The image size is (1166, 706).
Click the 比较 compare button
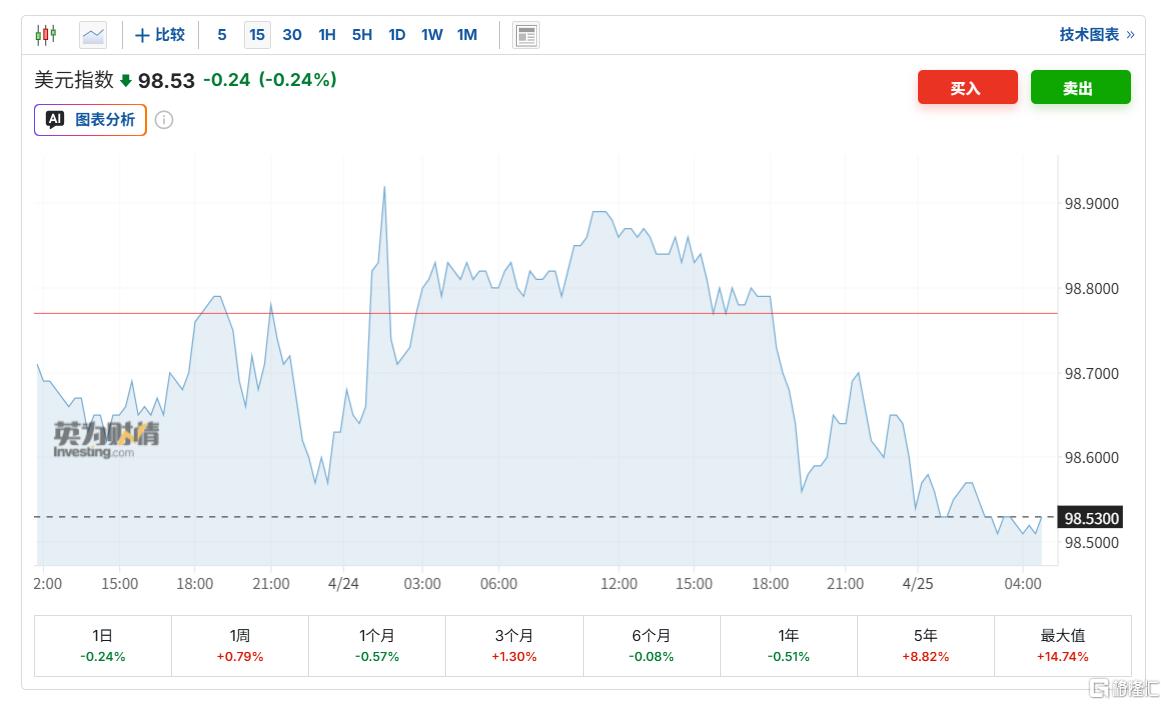point(160,35)
